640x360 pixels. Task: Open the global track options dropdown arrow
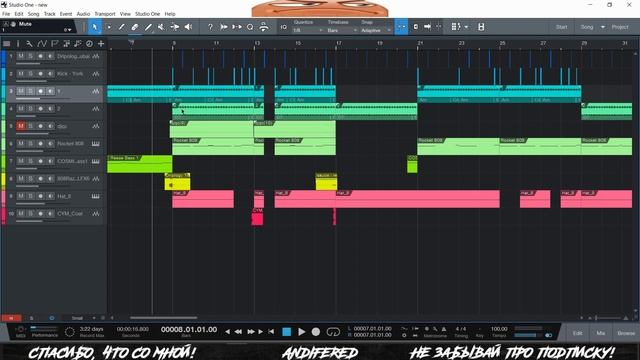click(x=466, y=27)
